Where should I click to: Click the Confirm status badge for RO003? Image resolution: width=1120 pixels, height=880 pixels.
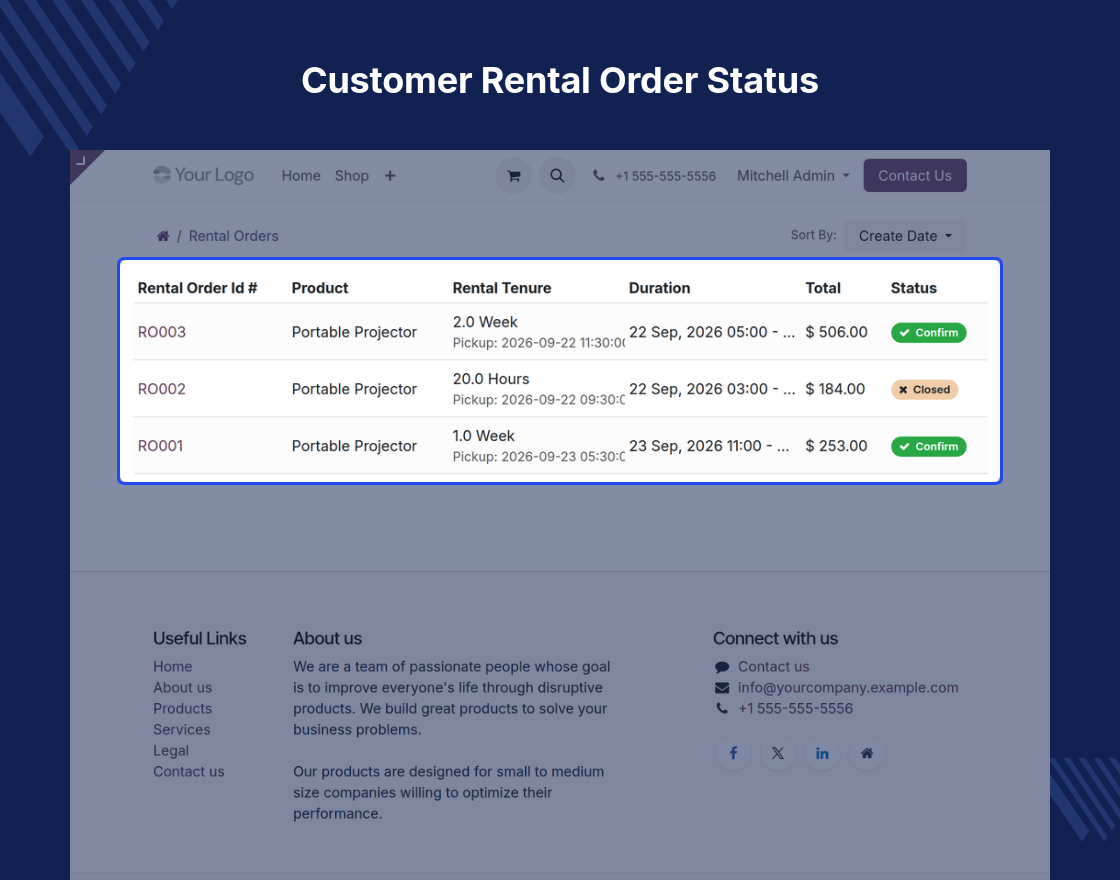click(928, 333)
